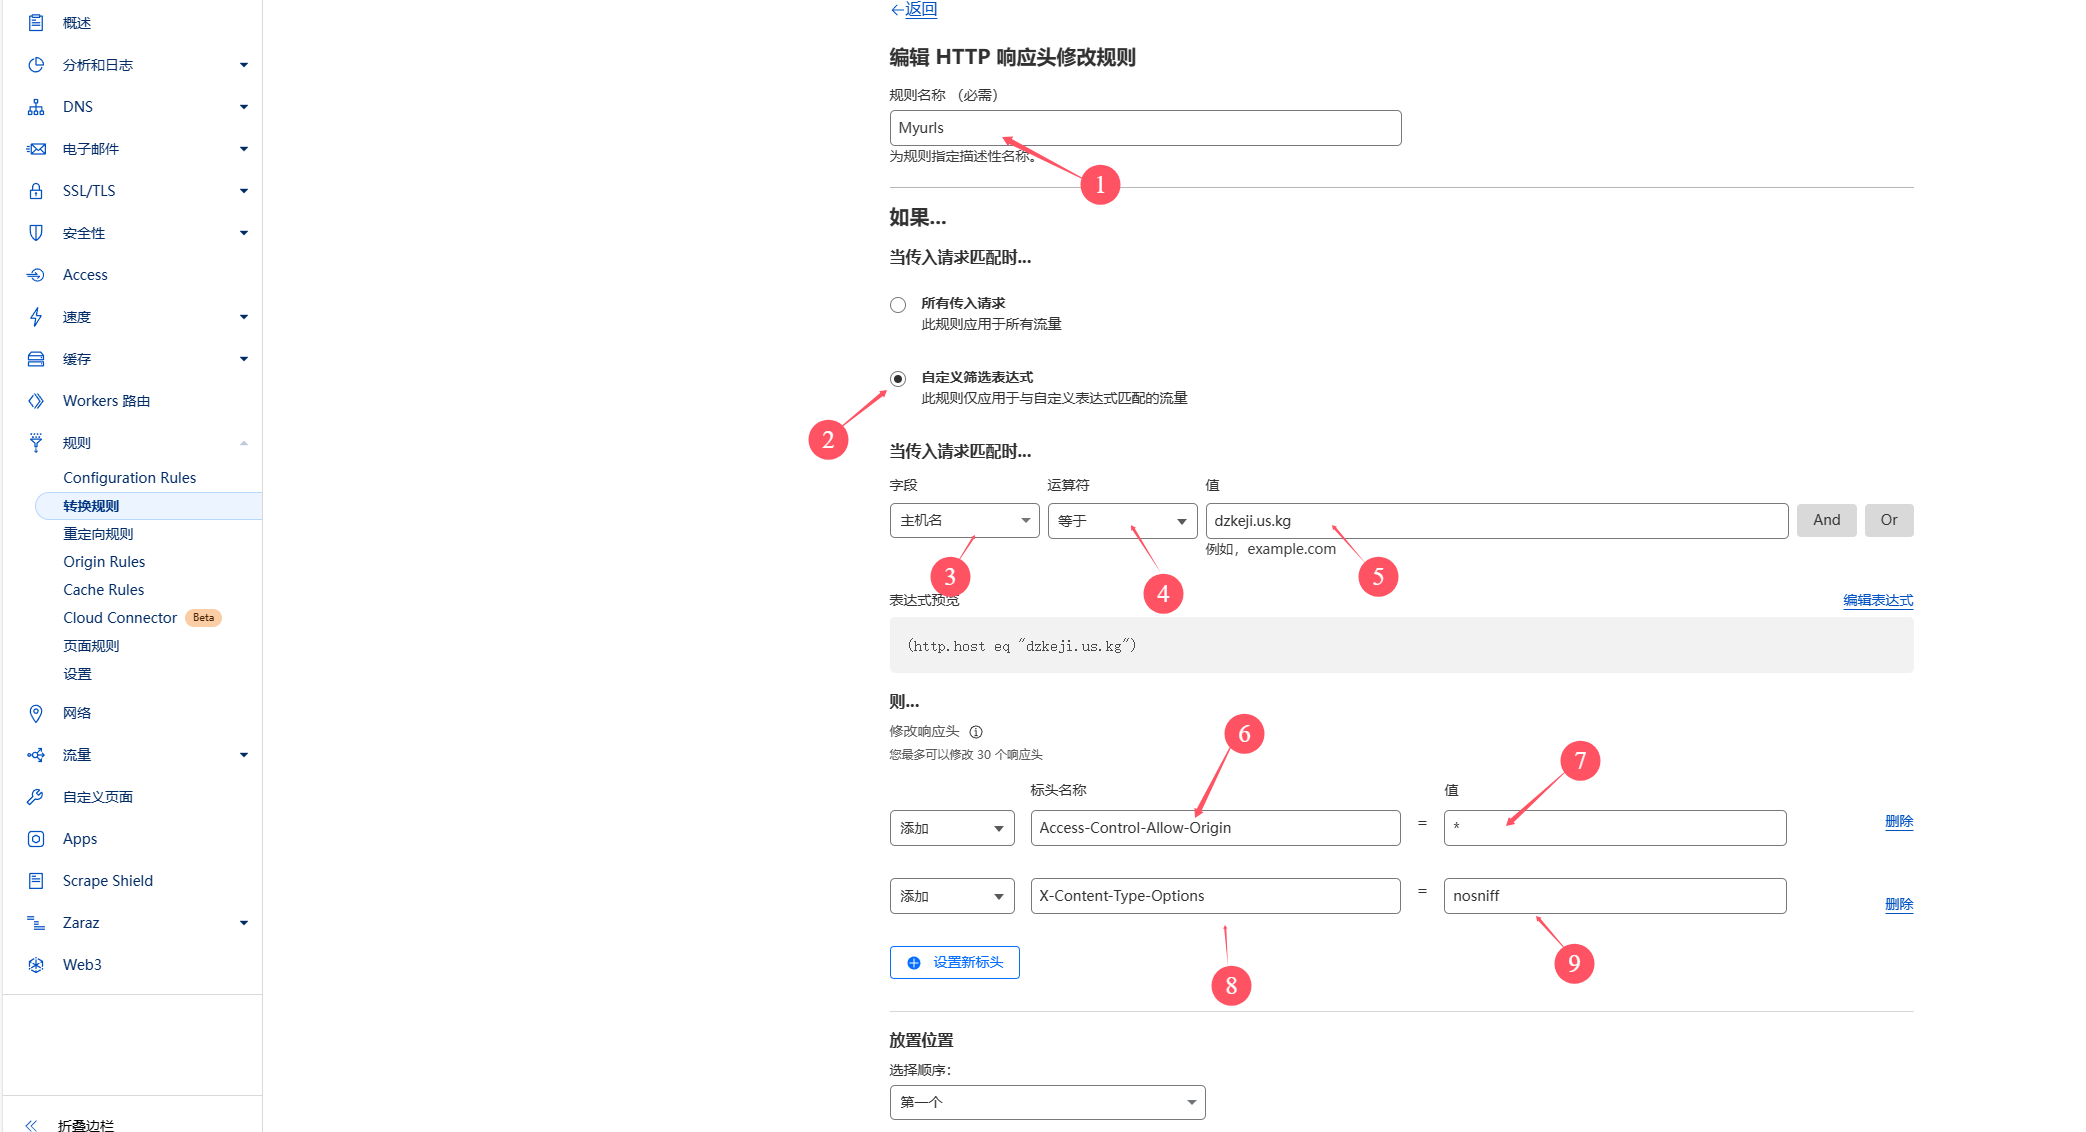Screen dimensions: 2086x1132
Task: Click the X-Content-Type-Options header name field
Action: click(1215, 896)
